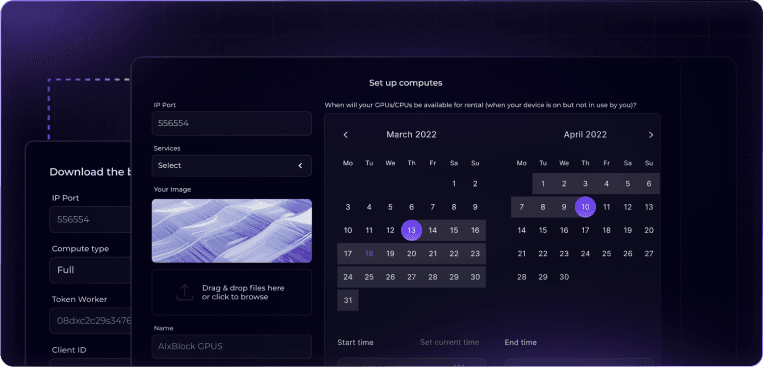763x367 pixels.
Task: Select March 10 in calendar
Action: 348,230
